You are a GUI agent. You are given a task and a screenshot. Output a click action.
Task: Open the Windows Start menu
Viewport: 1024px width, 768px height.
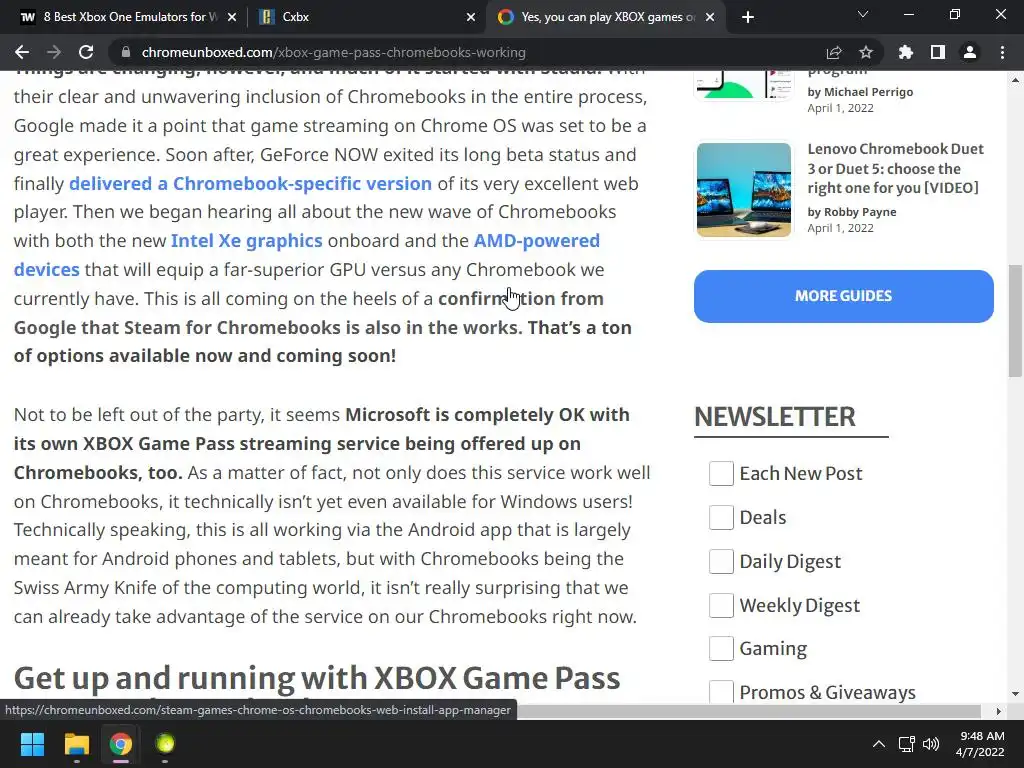click(x=32, y=744)
